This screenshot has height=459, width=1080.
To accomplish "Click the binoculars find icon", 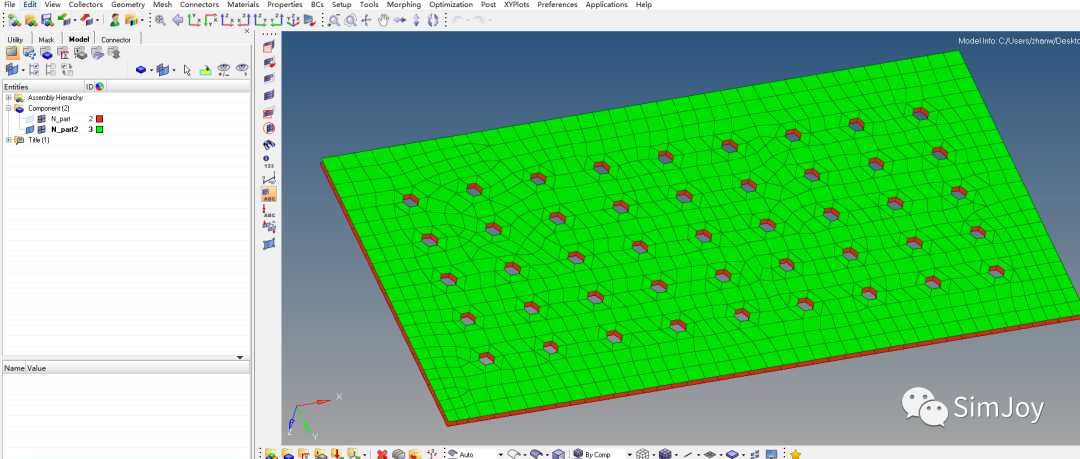I will tap(269, 144).
